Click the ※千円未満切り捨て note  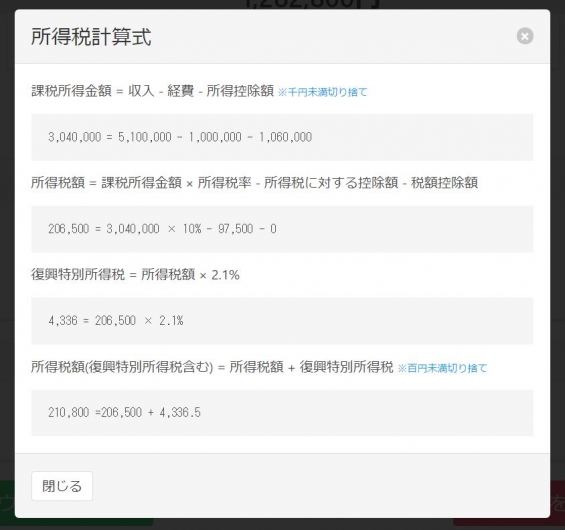(x=322, y=92)
